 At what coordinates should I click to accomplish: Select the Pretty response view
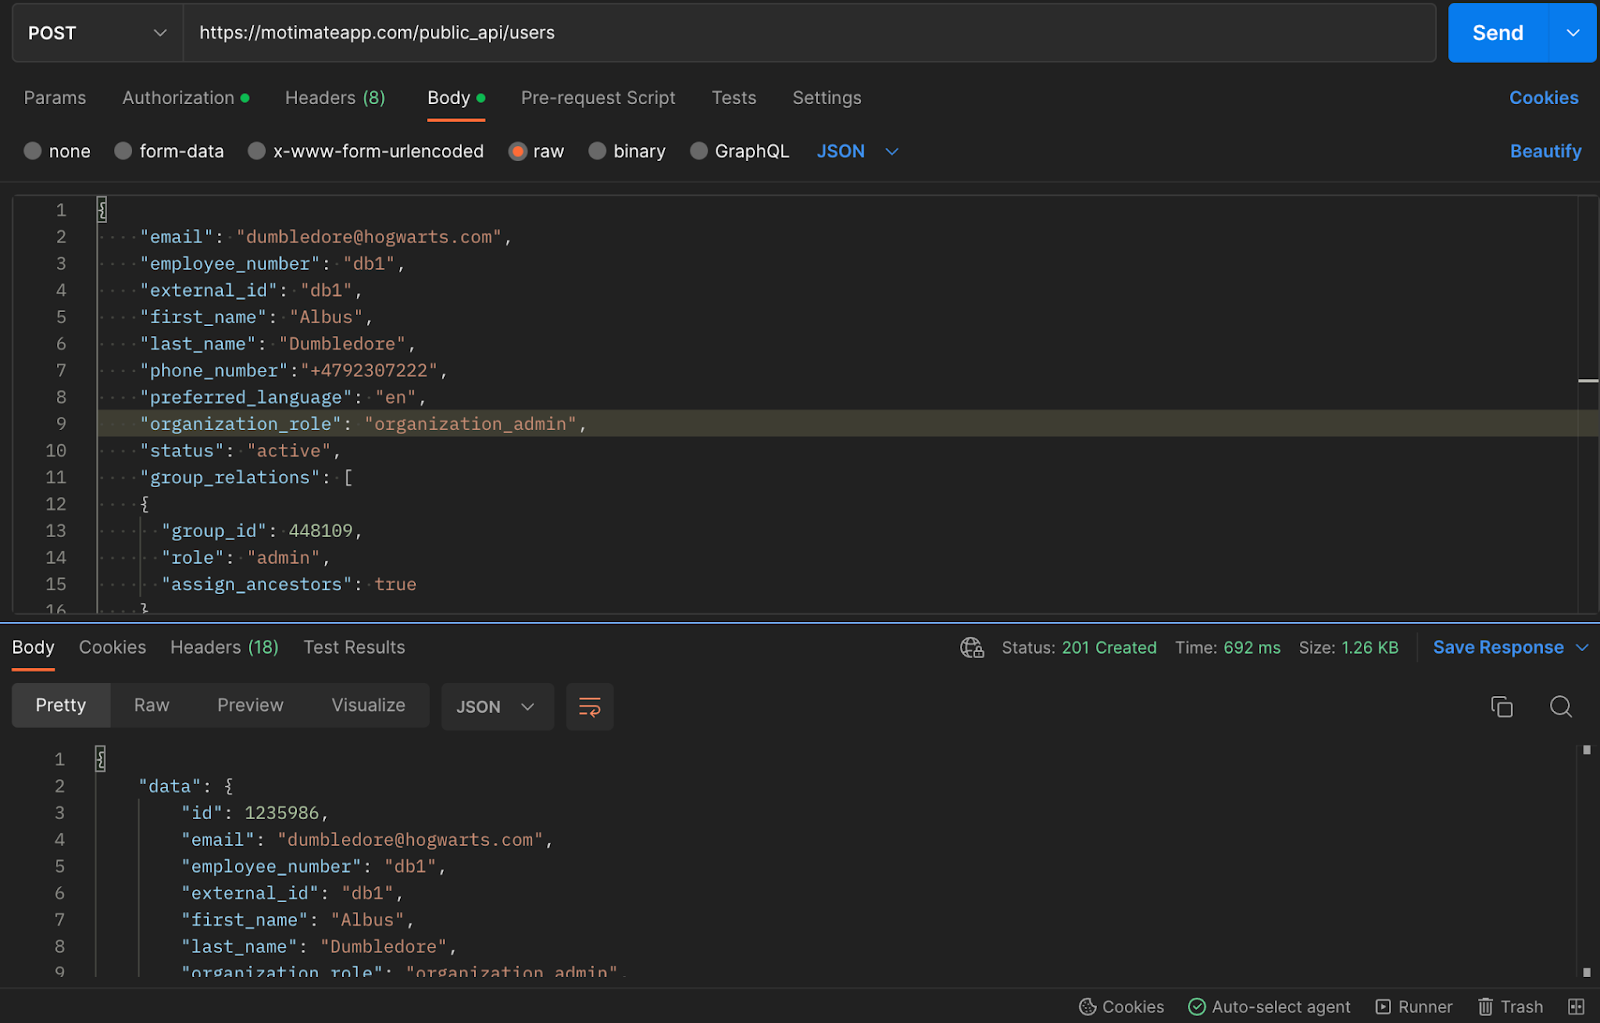(x=61, y=706)
